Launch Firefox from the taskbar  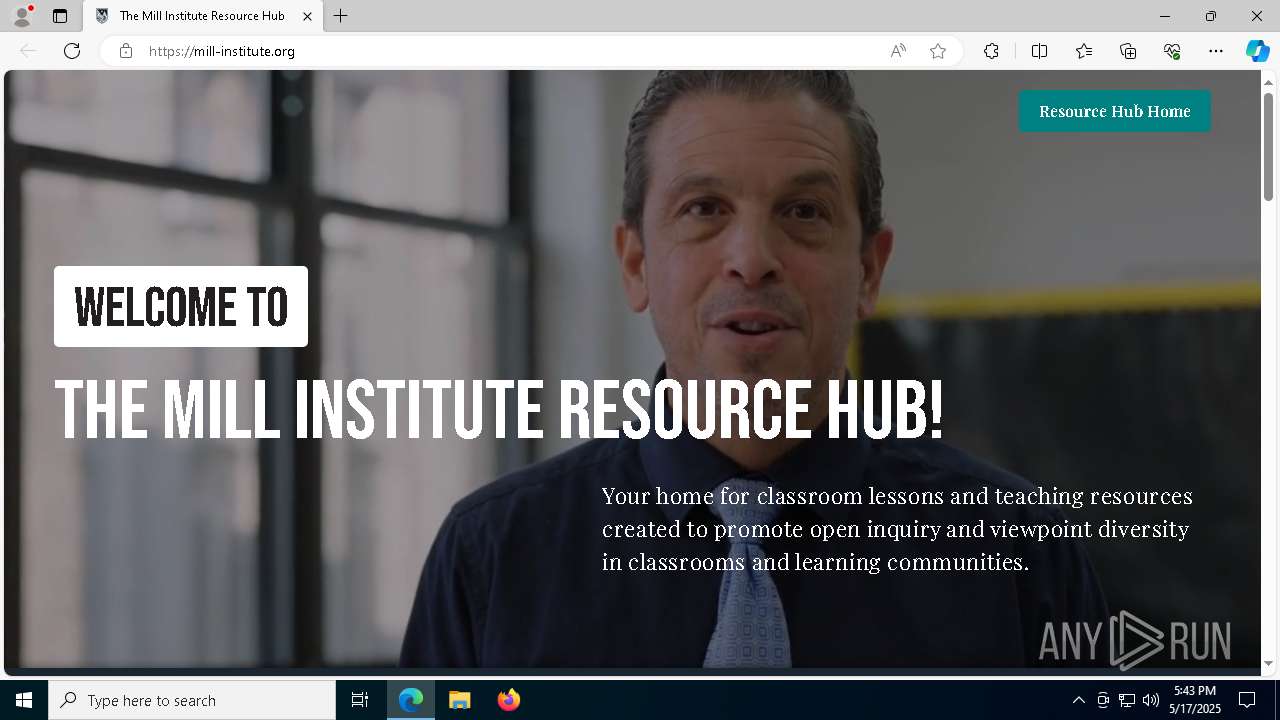click(x=509, y=700)
